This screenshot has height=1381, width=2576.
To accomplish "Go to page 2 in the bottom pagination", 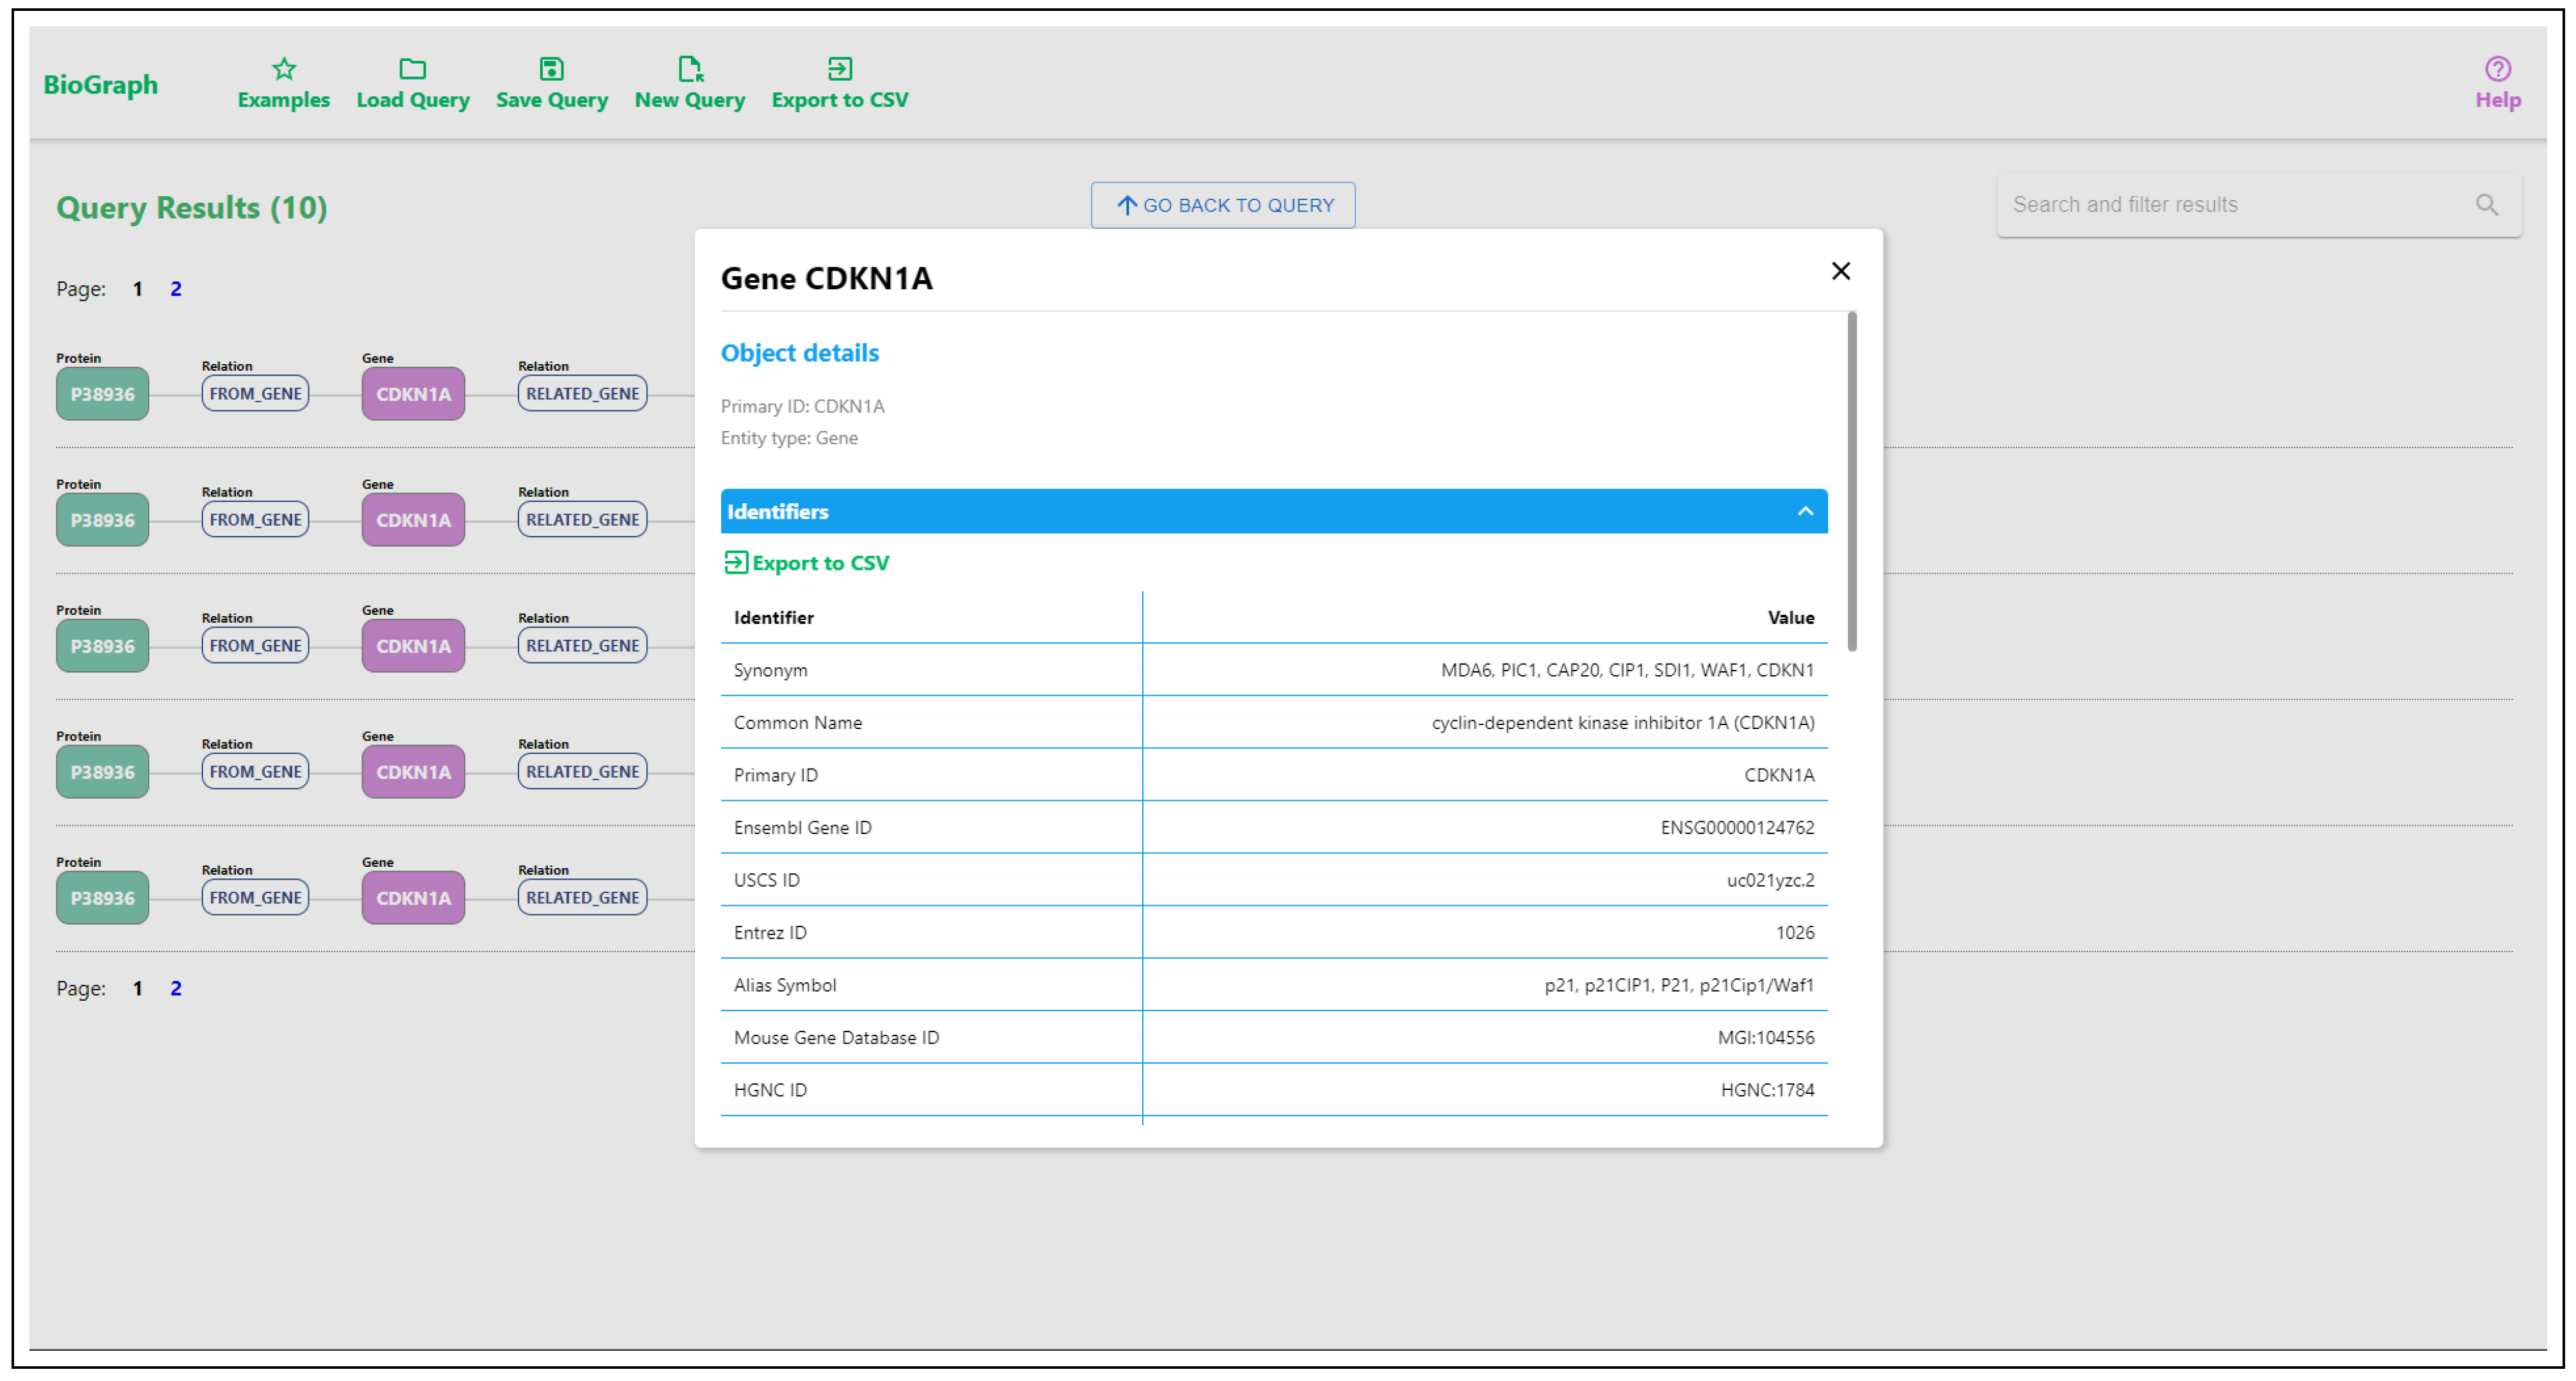I will [x=176, y=988].
